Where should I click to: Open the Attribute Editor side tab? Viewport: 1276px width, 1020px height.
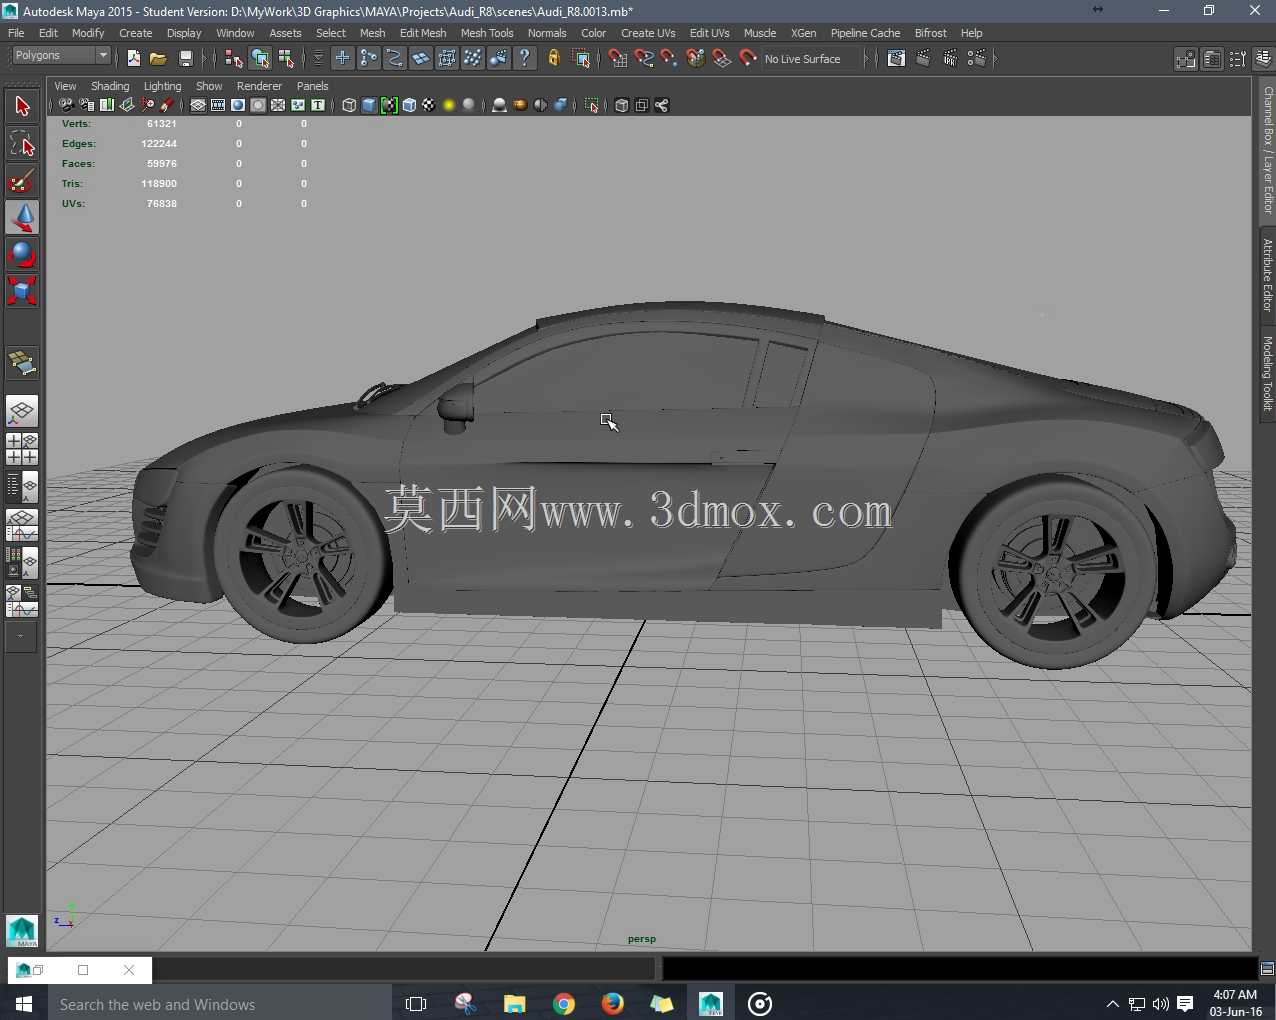point(1267,275)
